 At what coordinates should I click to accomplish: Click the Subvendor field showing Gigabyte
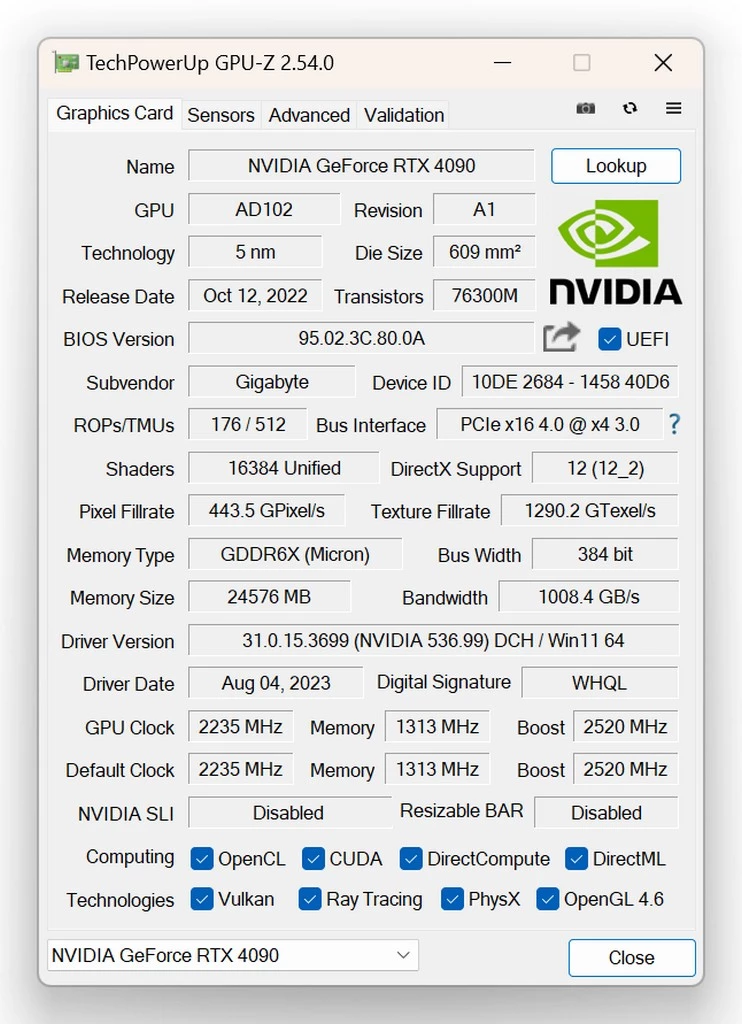point(272,382)
